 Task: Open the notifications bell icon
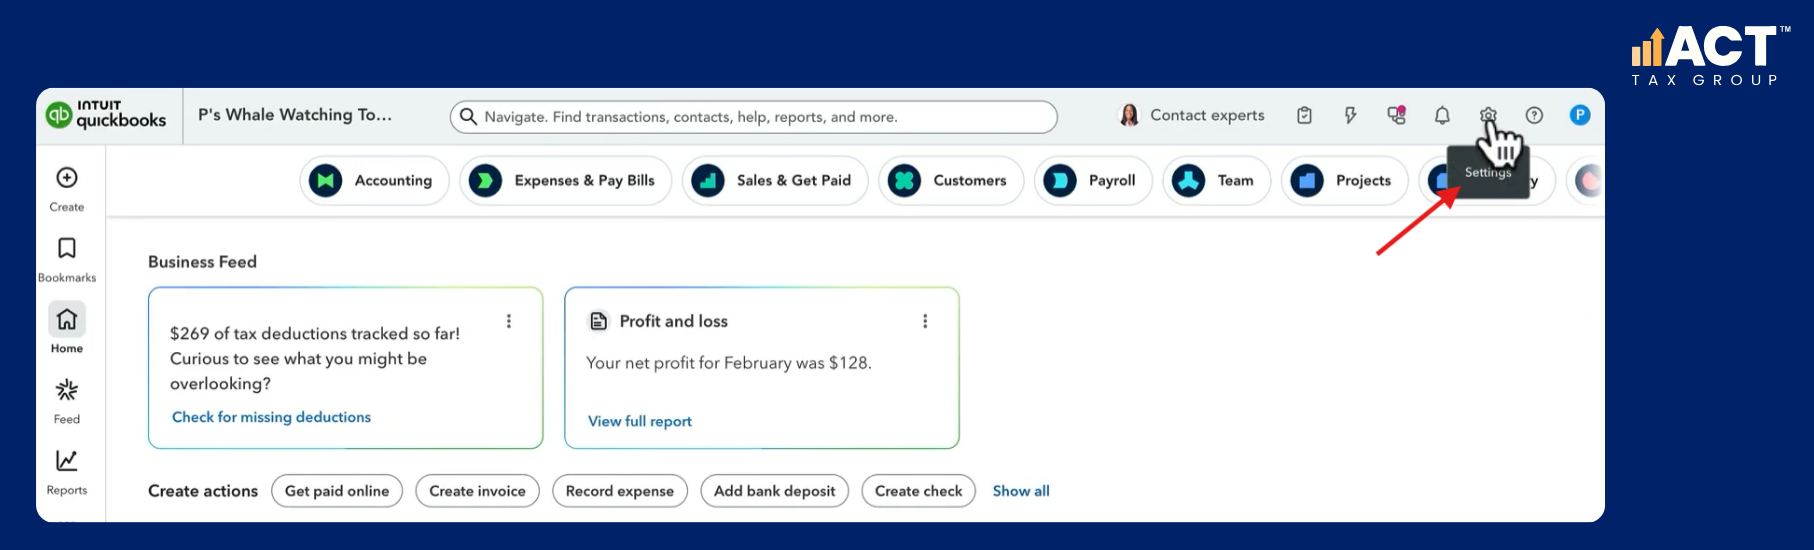[1442, 115]
